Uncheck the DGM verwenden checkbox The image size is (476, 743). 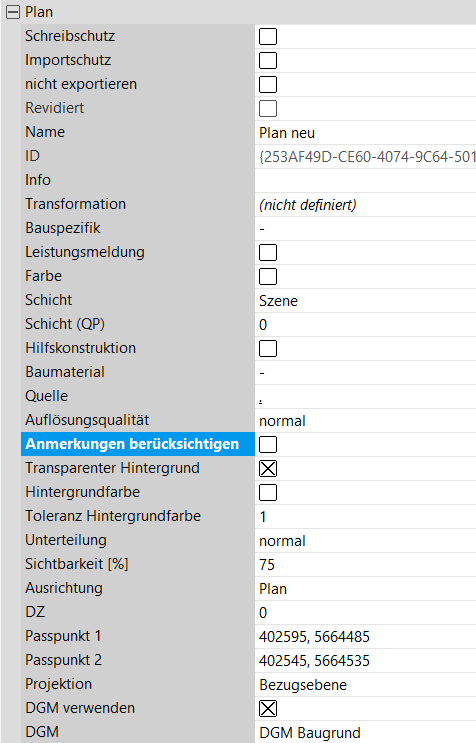pos(268,708)
